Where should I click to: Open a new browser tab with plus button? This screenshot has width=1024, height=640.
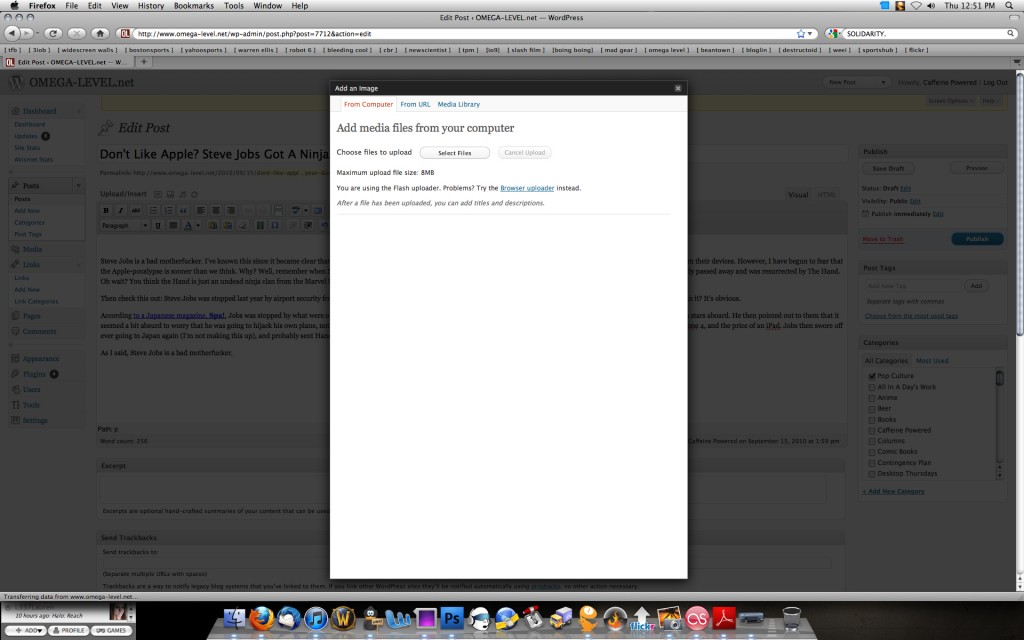pyautogui.click(x=144, y=62)
